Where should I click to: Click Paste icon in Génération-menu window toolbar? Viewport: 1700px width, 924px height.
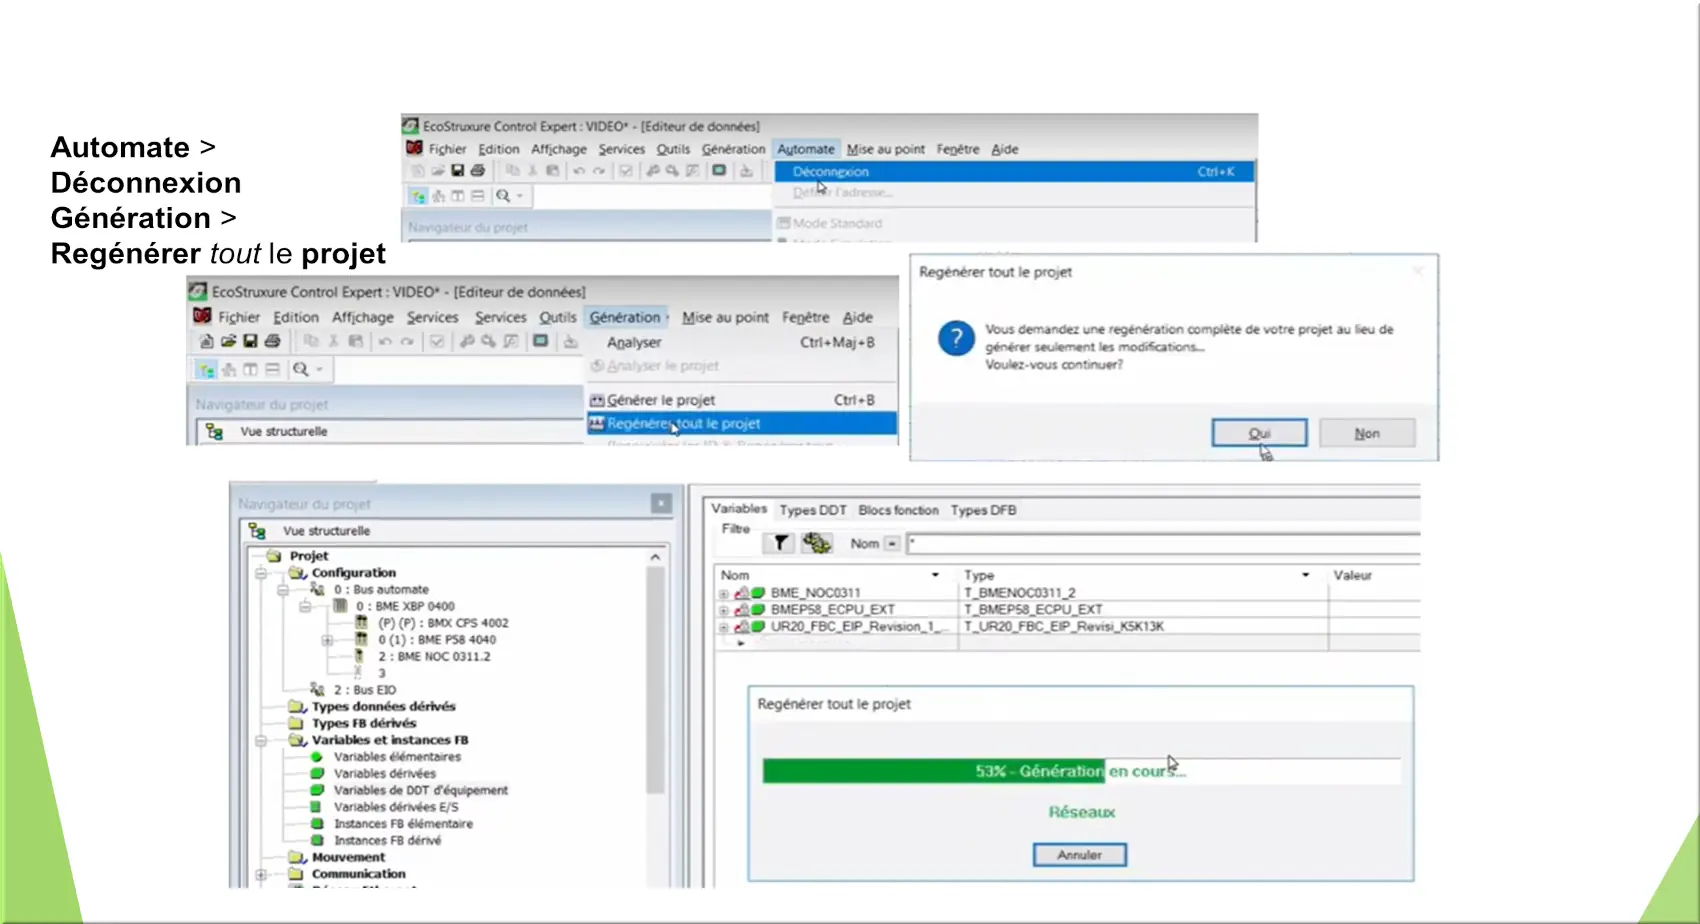(x=355, y=342)
